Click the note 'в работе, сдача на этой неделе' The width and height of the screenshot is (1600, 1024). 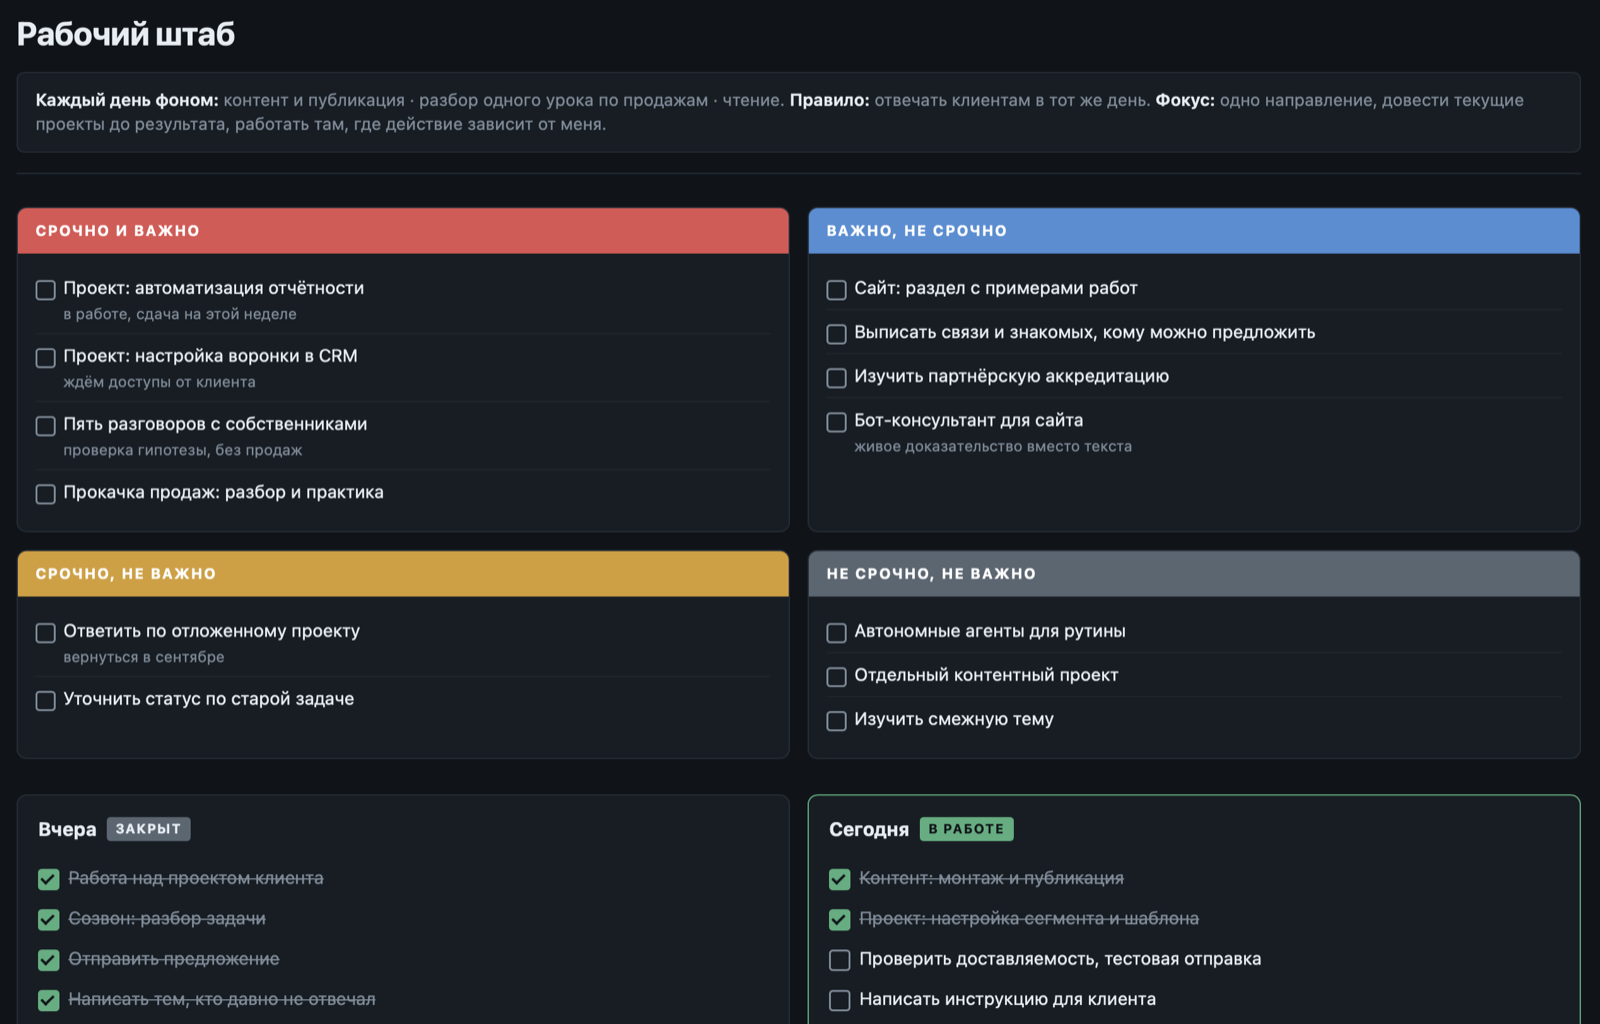coord(180,314)
